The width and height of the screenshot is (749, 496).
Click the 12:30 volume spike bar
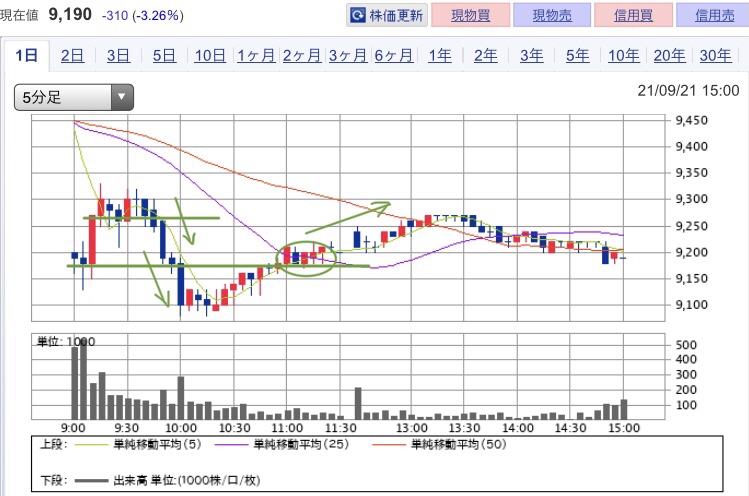(358, 403)
